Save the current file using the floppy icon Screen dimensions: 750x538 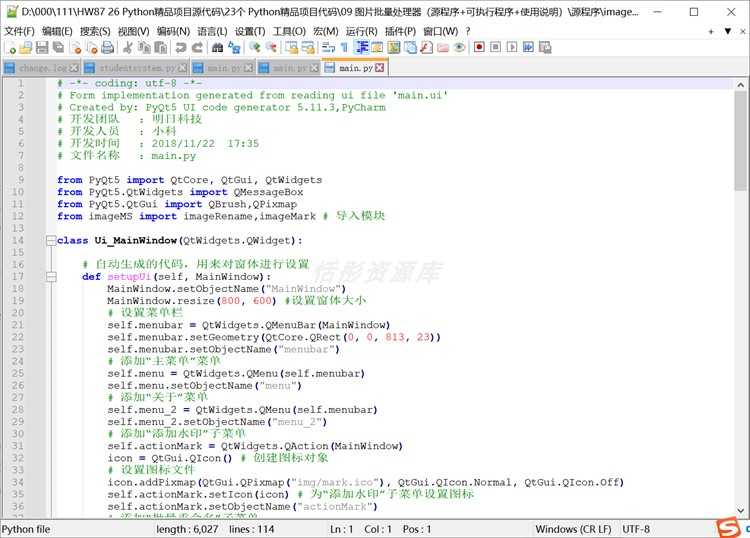(42, 47)
